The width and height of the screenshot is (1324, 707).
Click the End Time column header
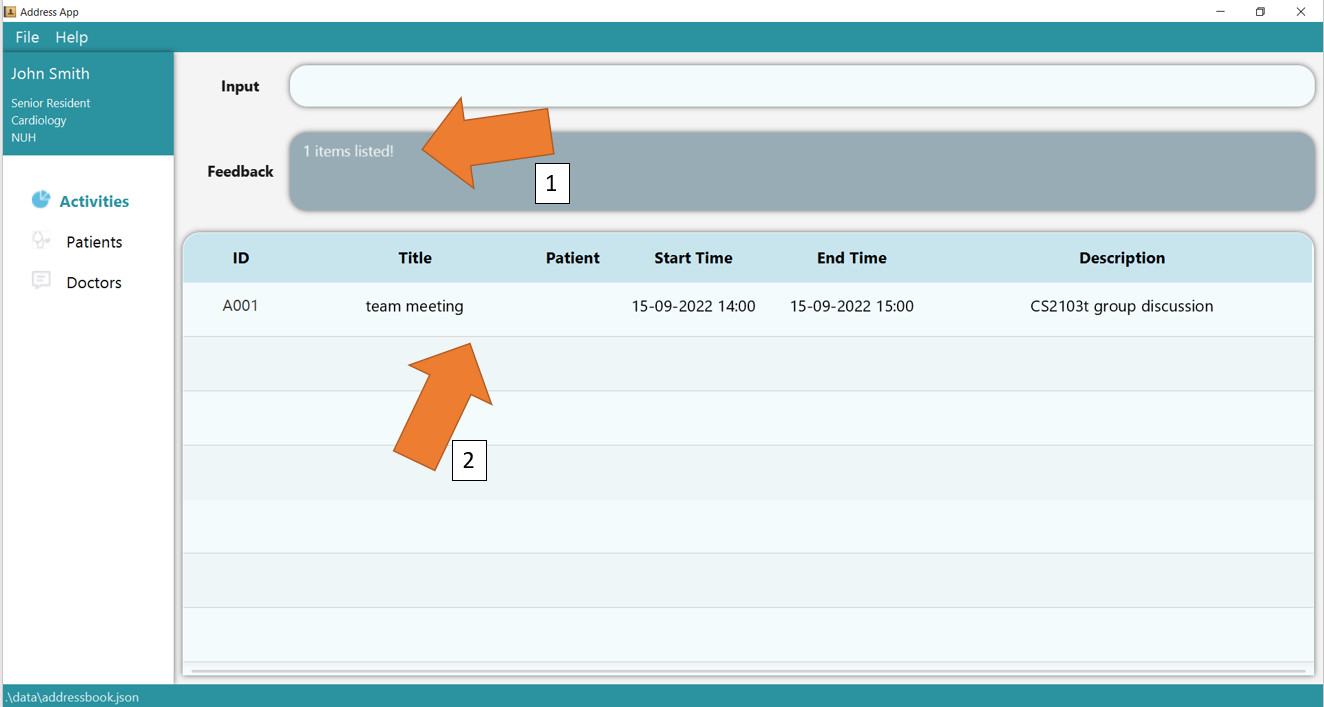click(x=851, y=258)
